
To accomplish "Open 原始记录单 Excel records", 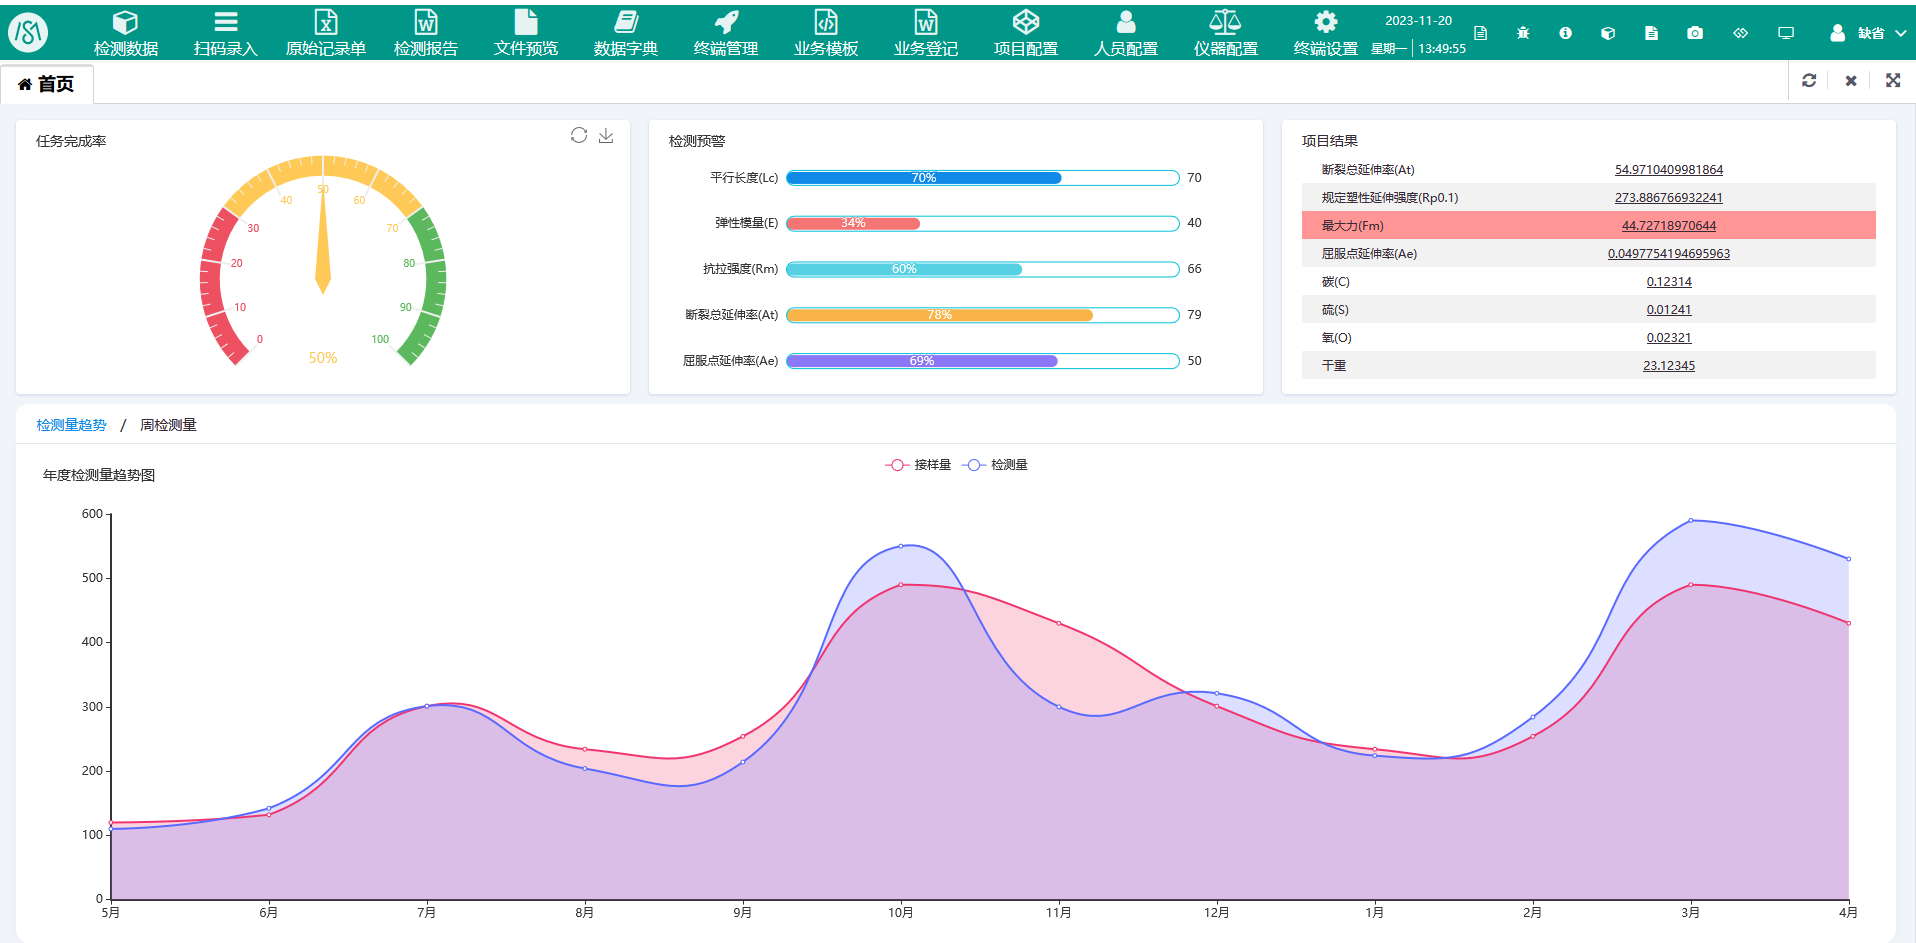I will (x=326, y=32).
